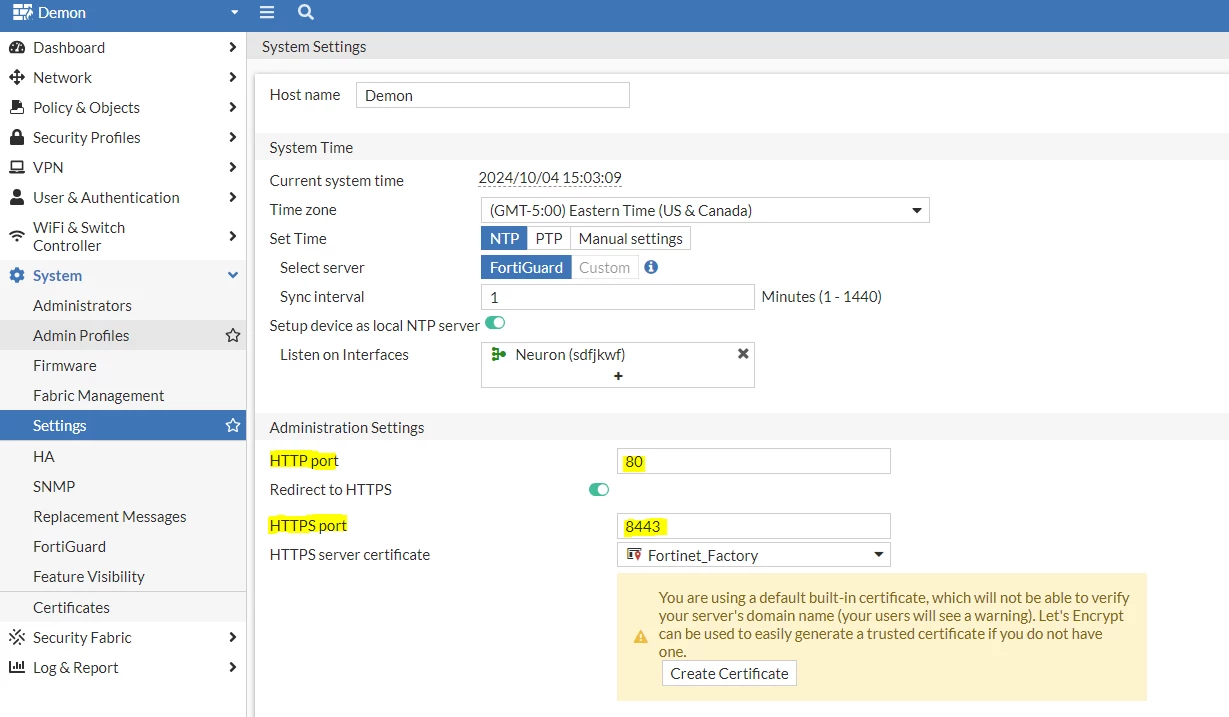Open the Time zone dropdown
Screen dimensions: 1229x717
point(705,210)
